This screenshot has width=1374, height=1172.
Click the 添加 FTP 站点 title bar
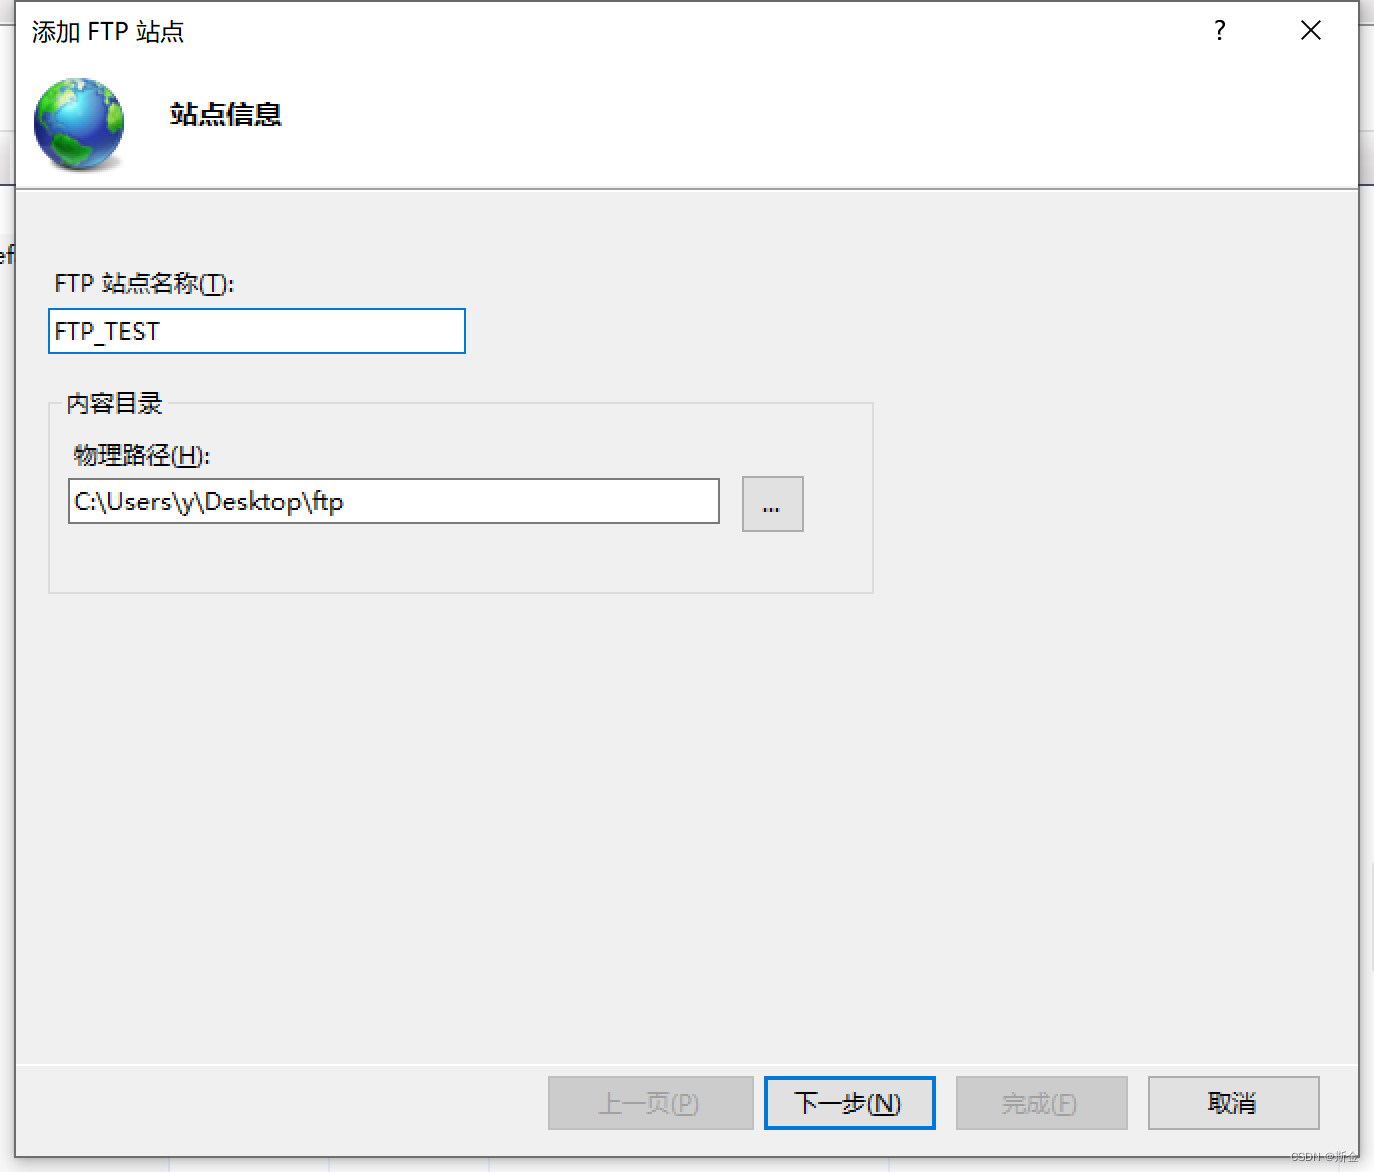(x=107, y=31)
